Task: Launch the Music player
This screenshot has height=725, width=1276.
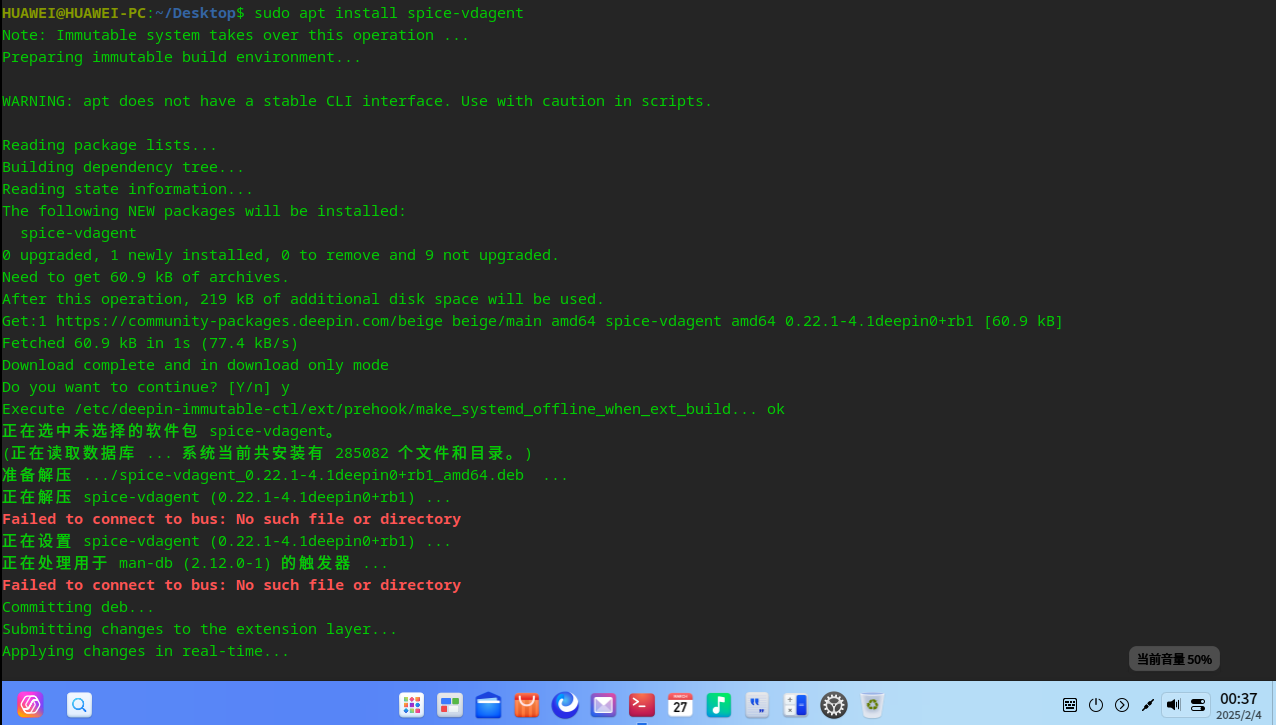Action: (719, 705)
